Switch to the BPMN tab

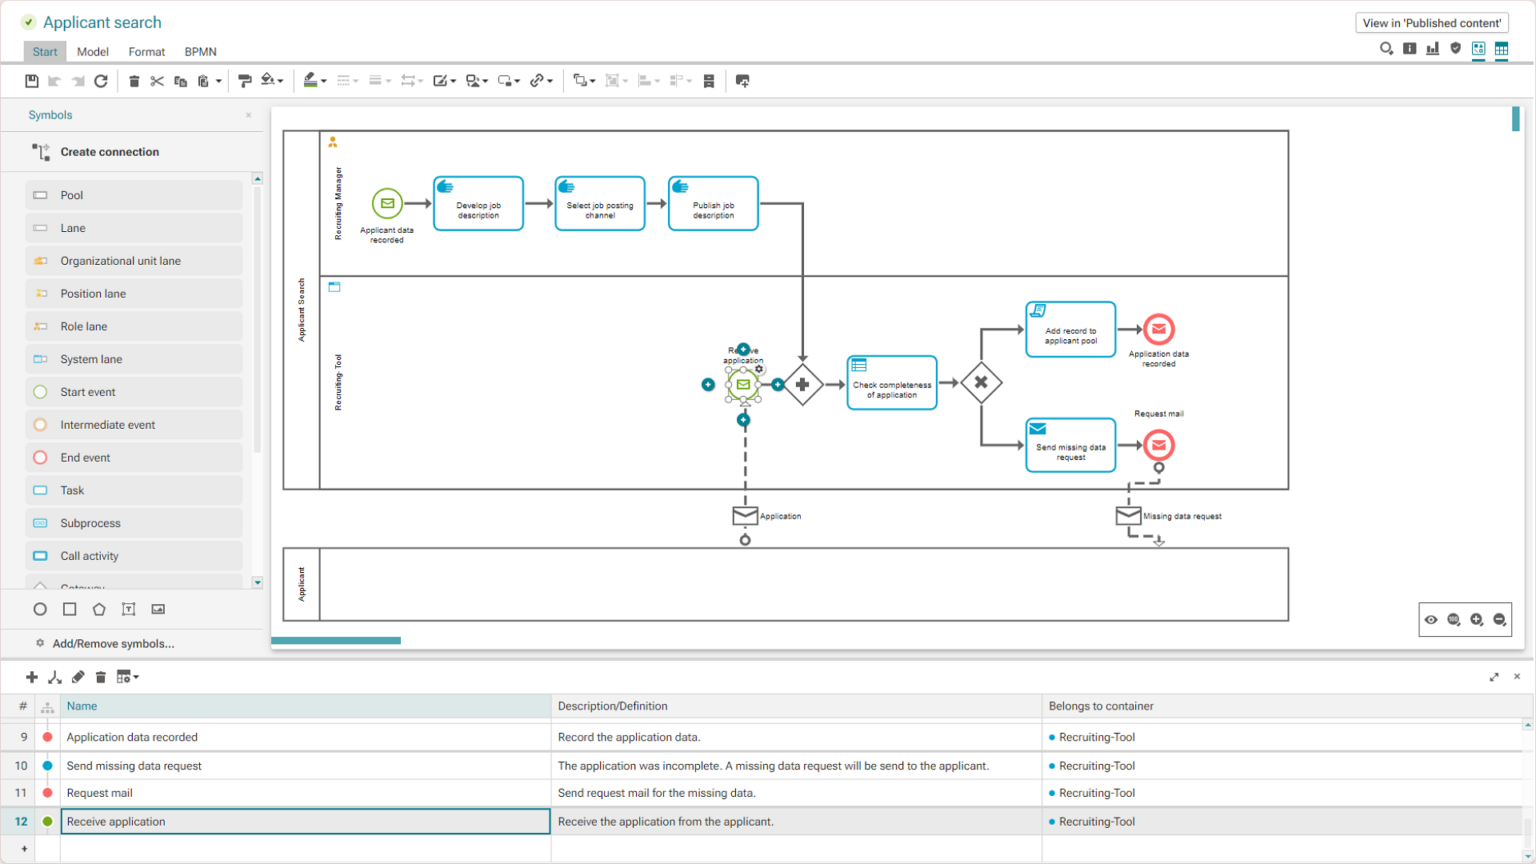click(x=200, y=51)
